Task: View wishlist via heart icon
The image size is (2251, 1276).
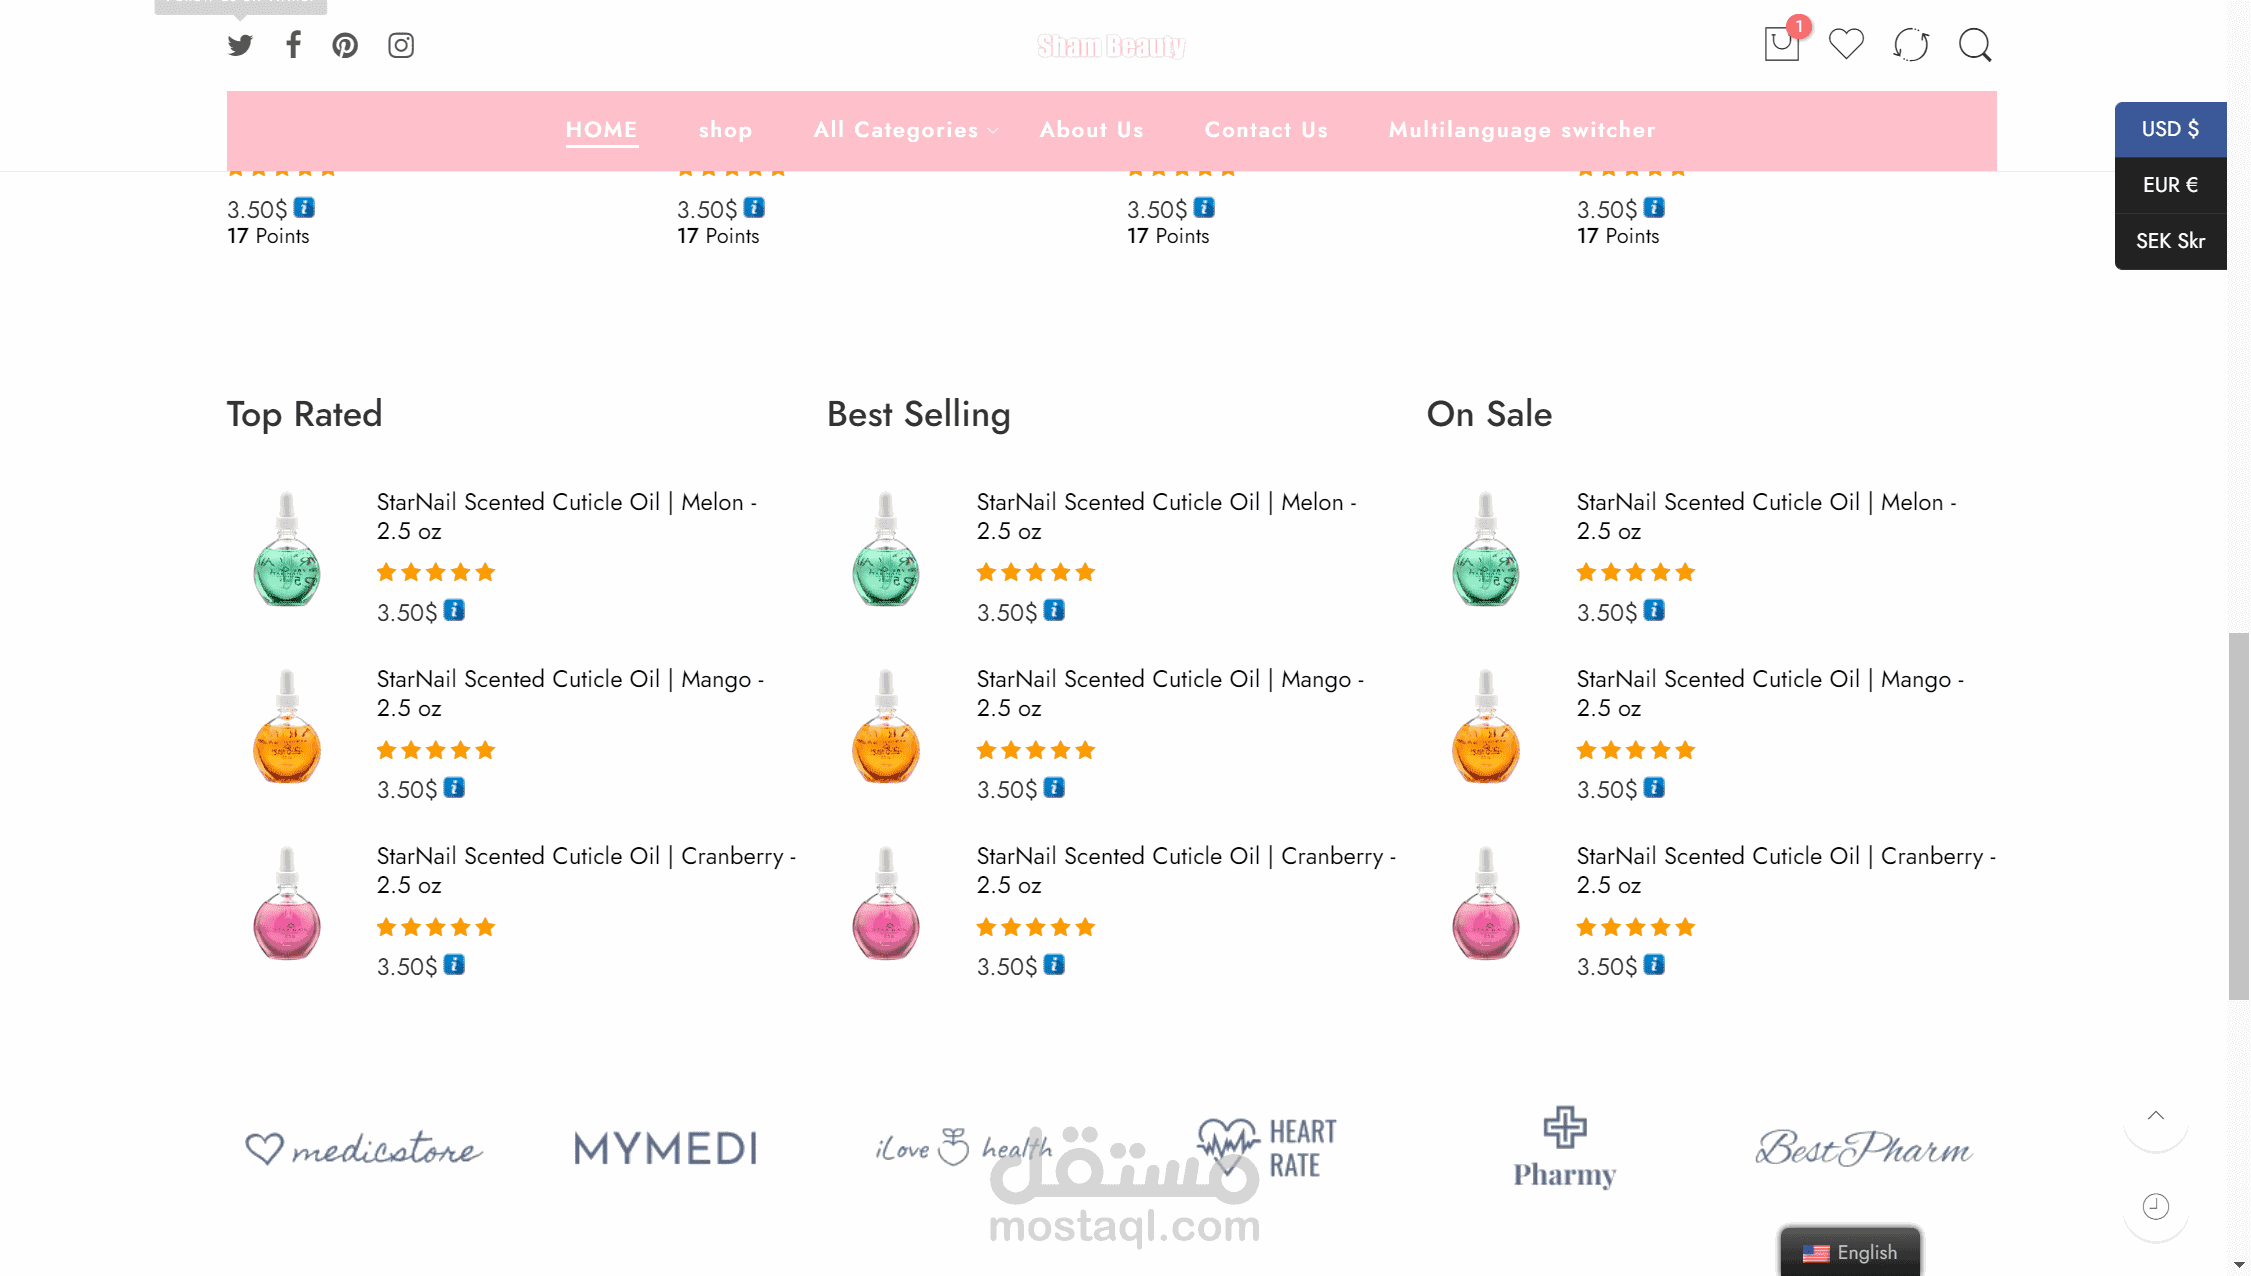Action: pos(1846,44)
